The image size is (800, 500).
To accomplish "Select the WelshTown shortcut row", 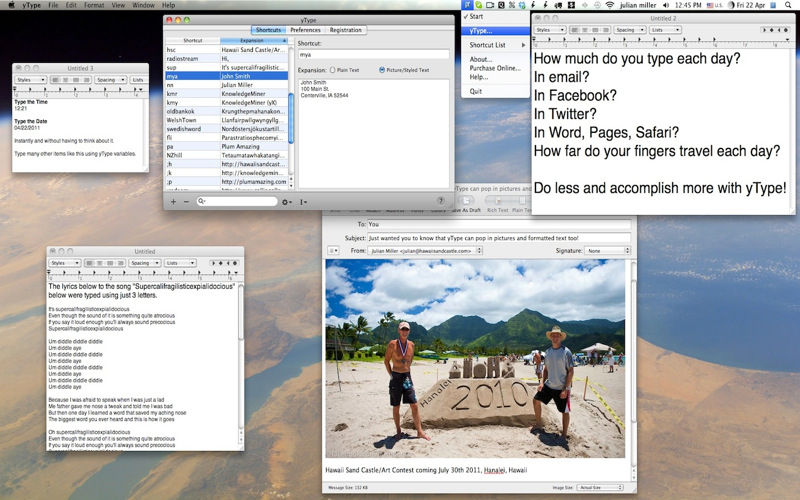I will pyautogui.click(x=227, y=120).
